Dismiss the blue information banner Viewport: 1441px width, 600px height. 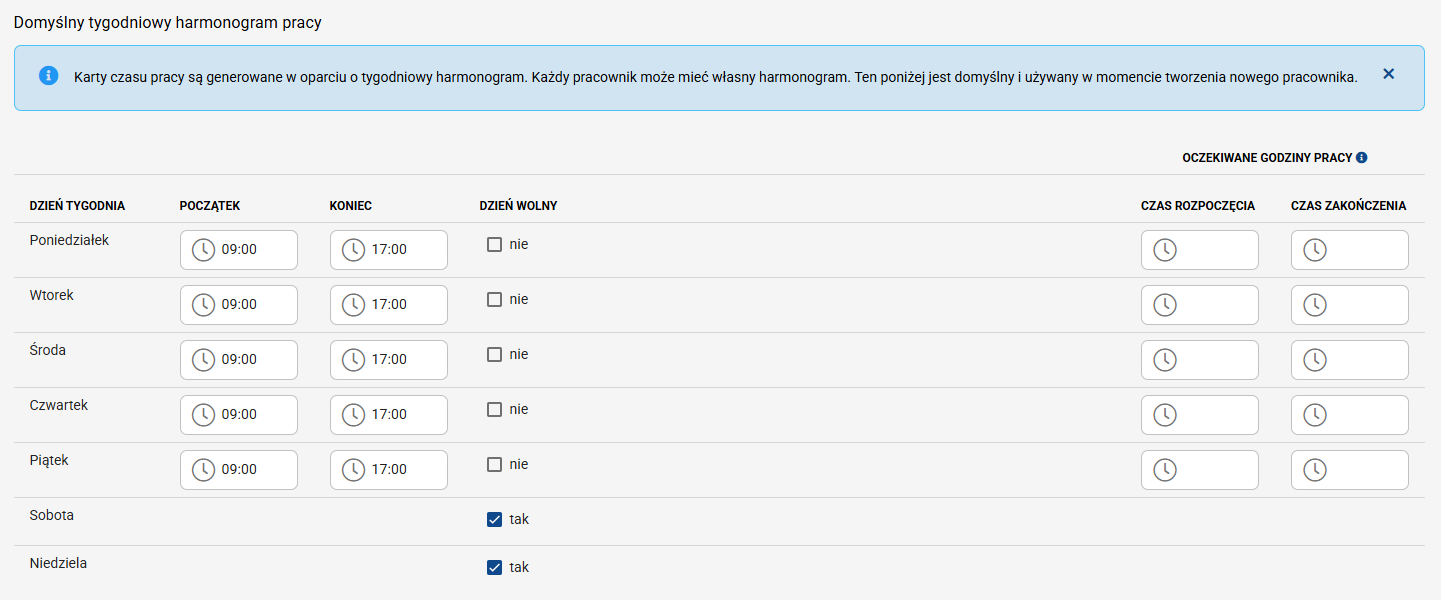pos(1388,74)
